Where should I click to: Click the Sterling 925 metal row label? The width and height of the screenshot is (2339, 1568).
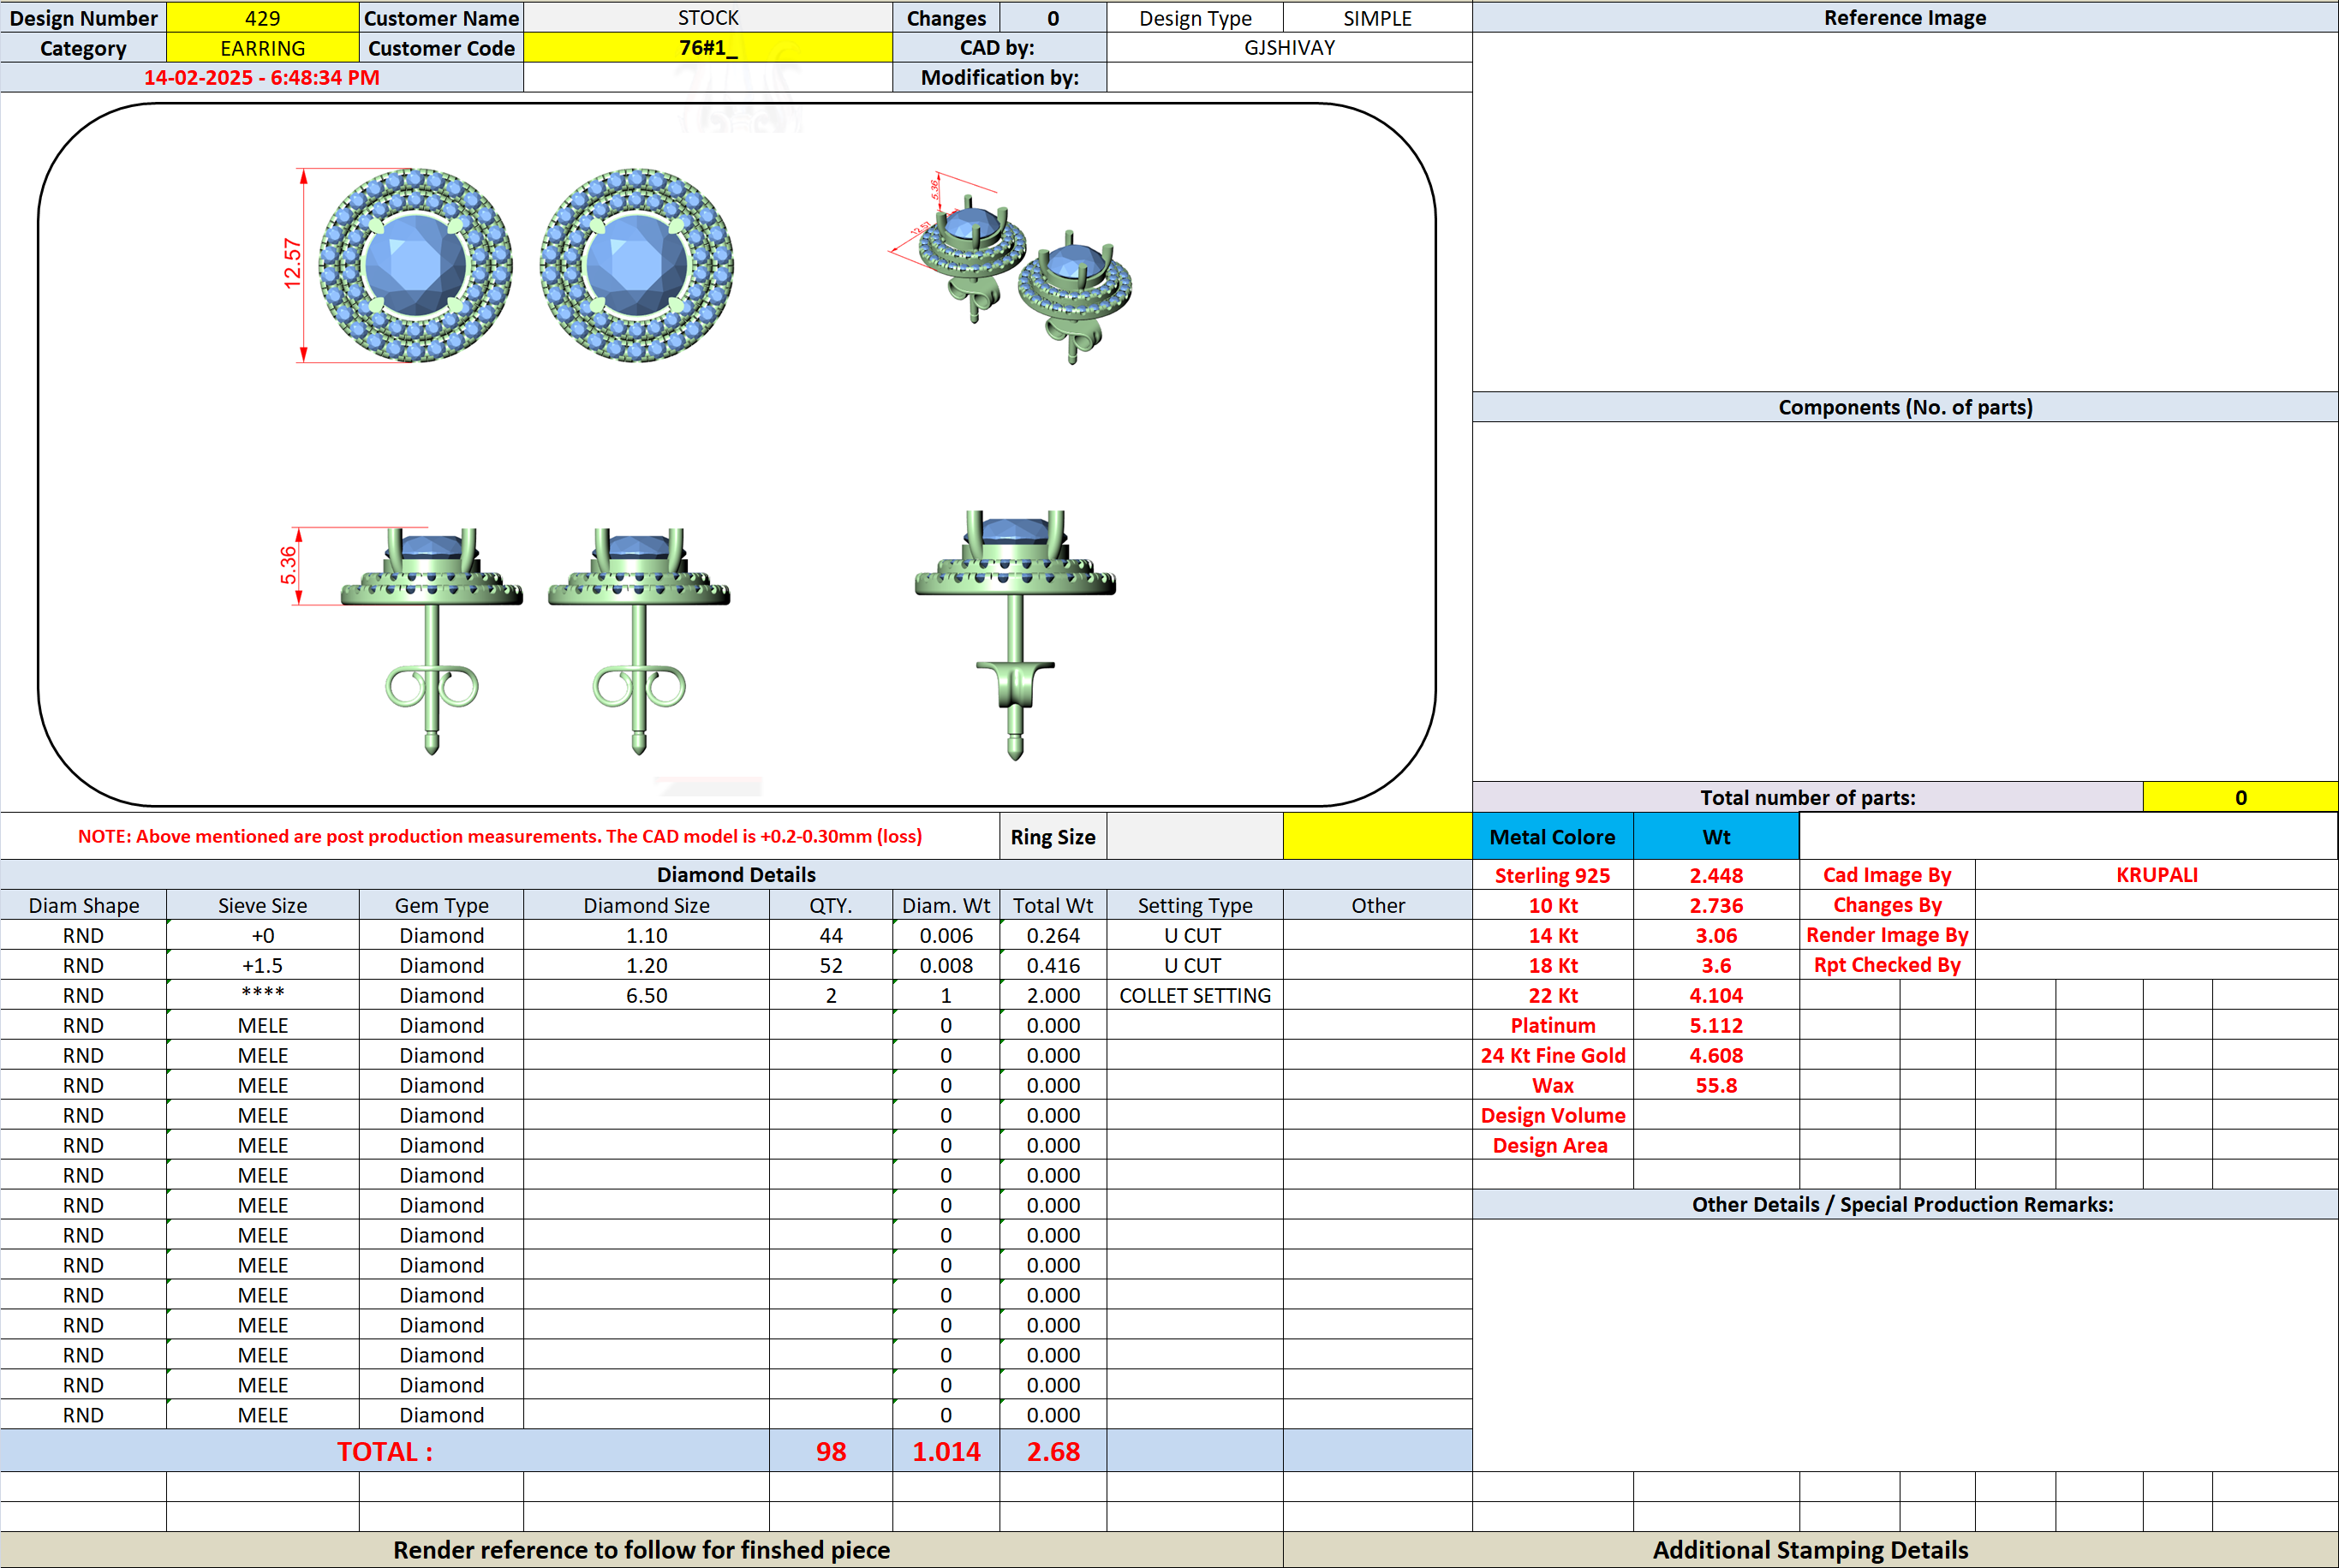1552,875
